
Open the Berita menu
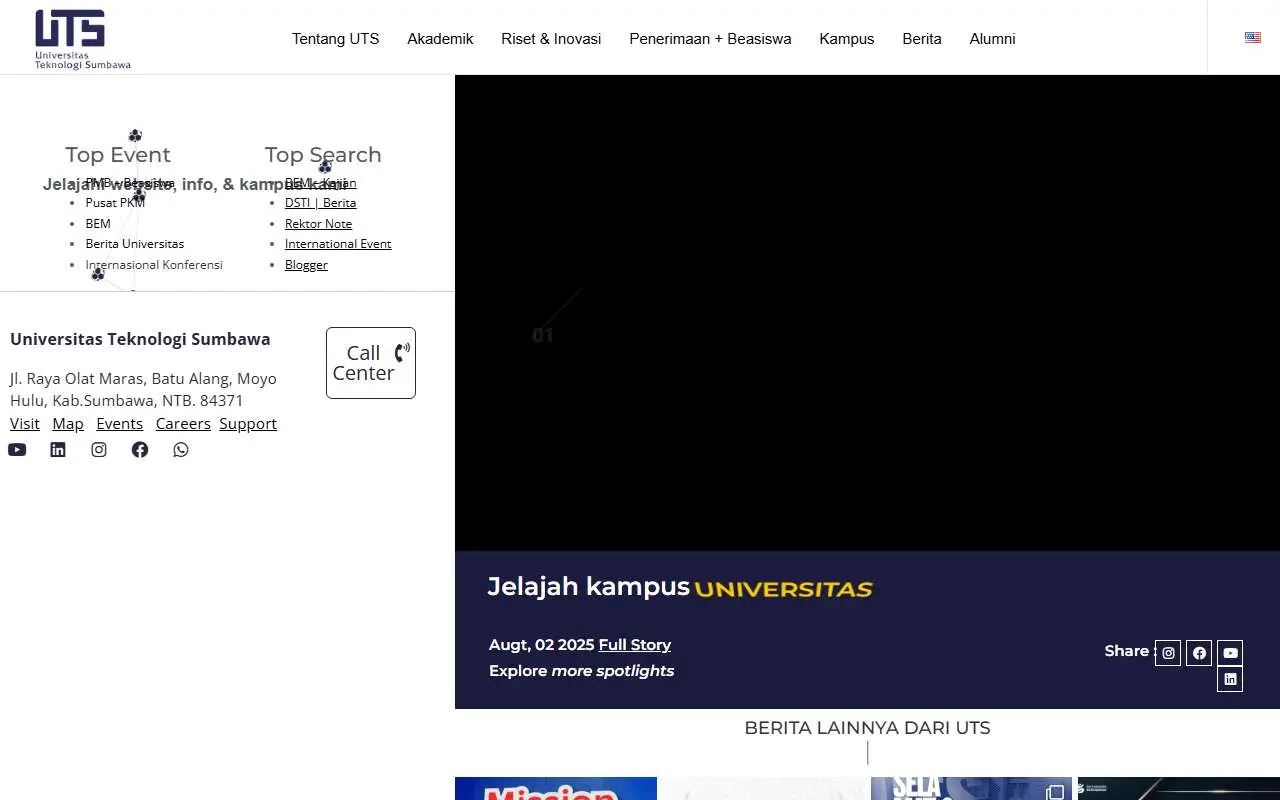(922, 39)
